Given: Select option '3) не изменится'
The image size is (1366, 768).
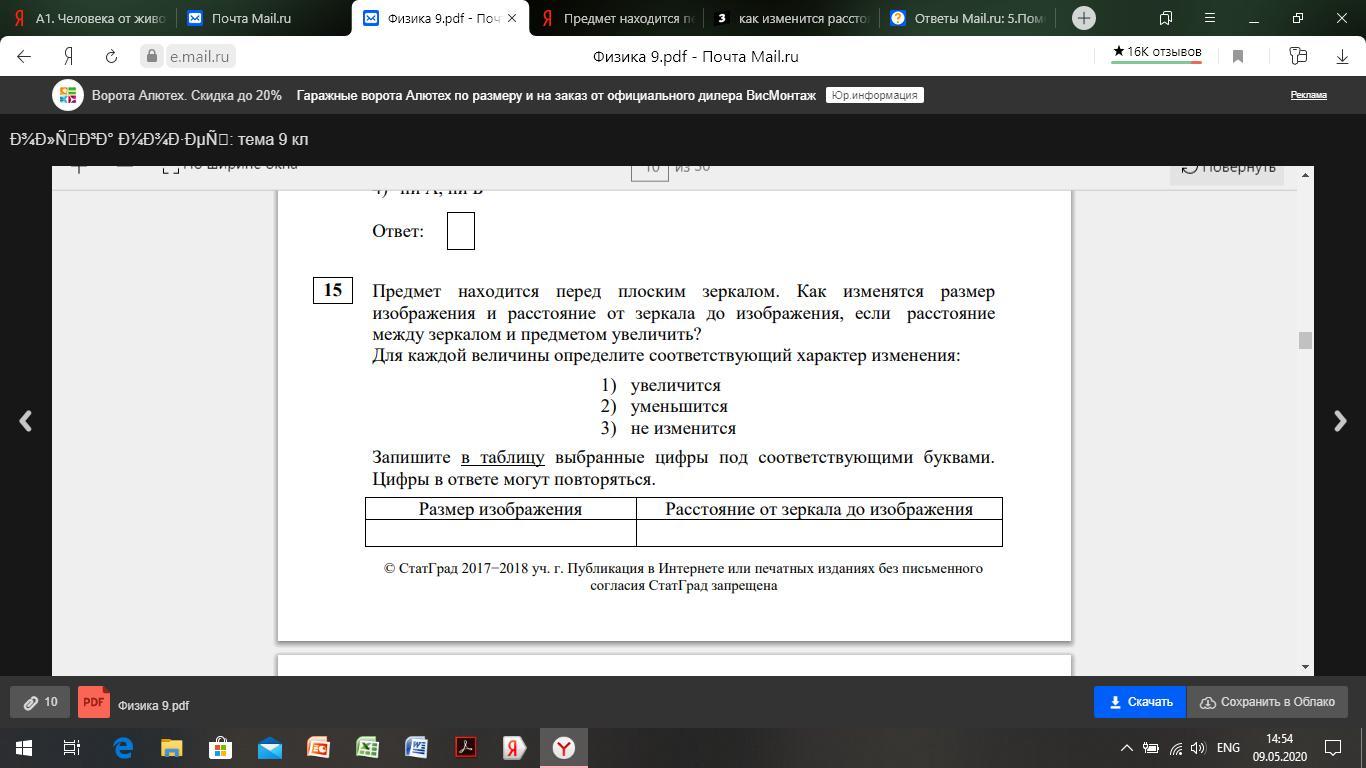Looking at the screenshot, I should 668,428.
